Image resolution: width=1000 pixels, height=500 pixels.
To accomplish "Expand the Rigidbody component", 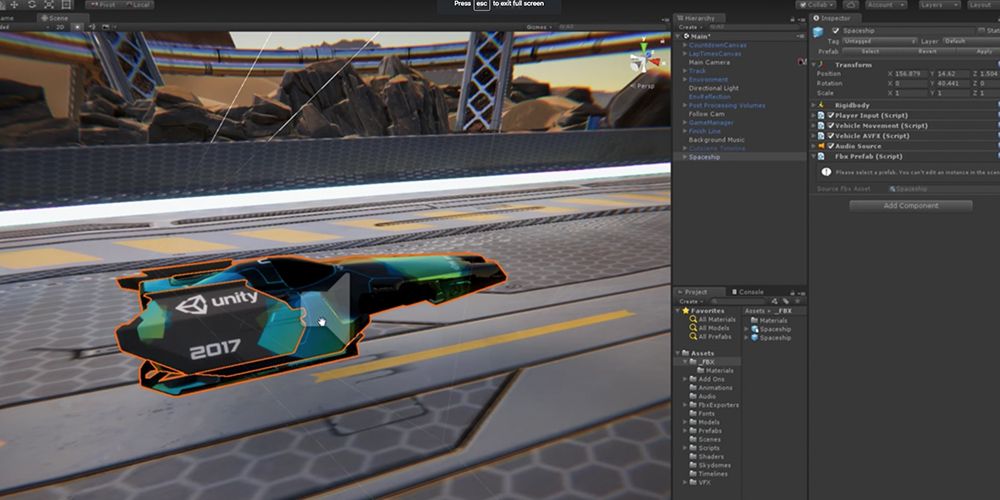I will (814, 105).
